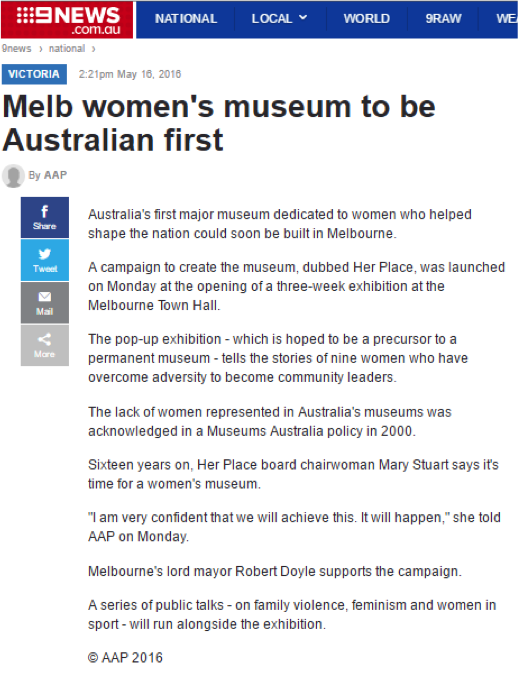Image resolution: width=518 pixels, height=683 pixels.
Task: Click the article headline text
Action: click(x=219, y=123)
